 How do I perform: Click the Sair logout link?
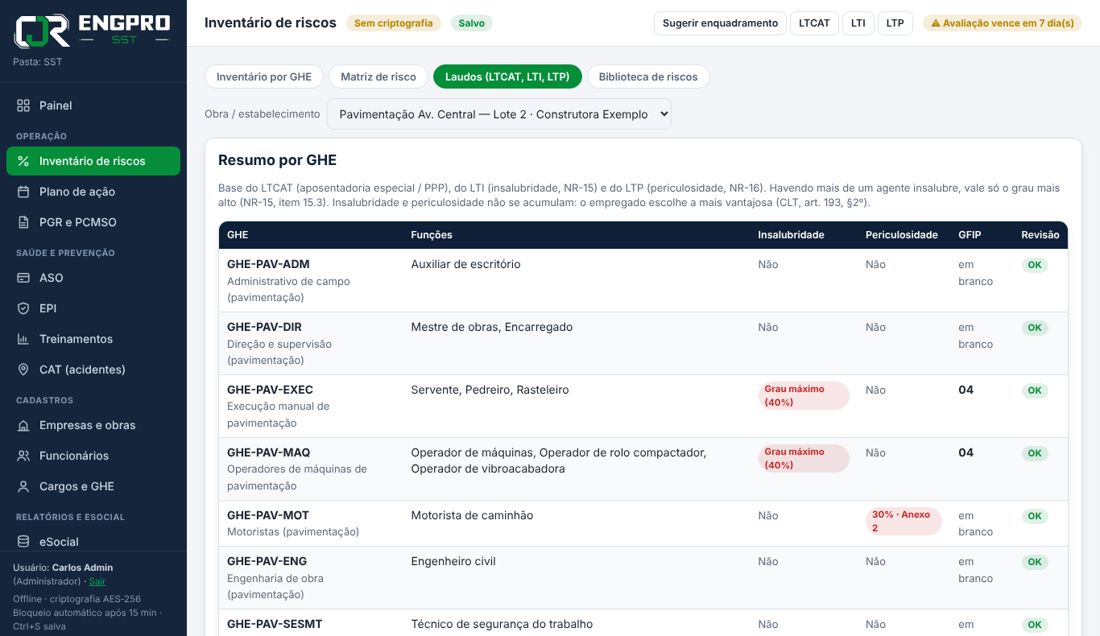[x=97, y=581]
